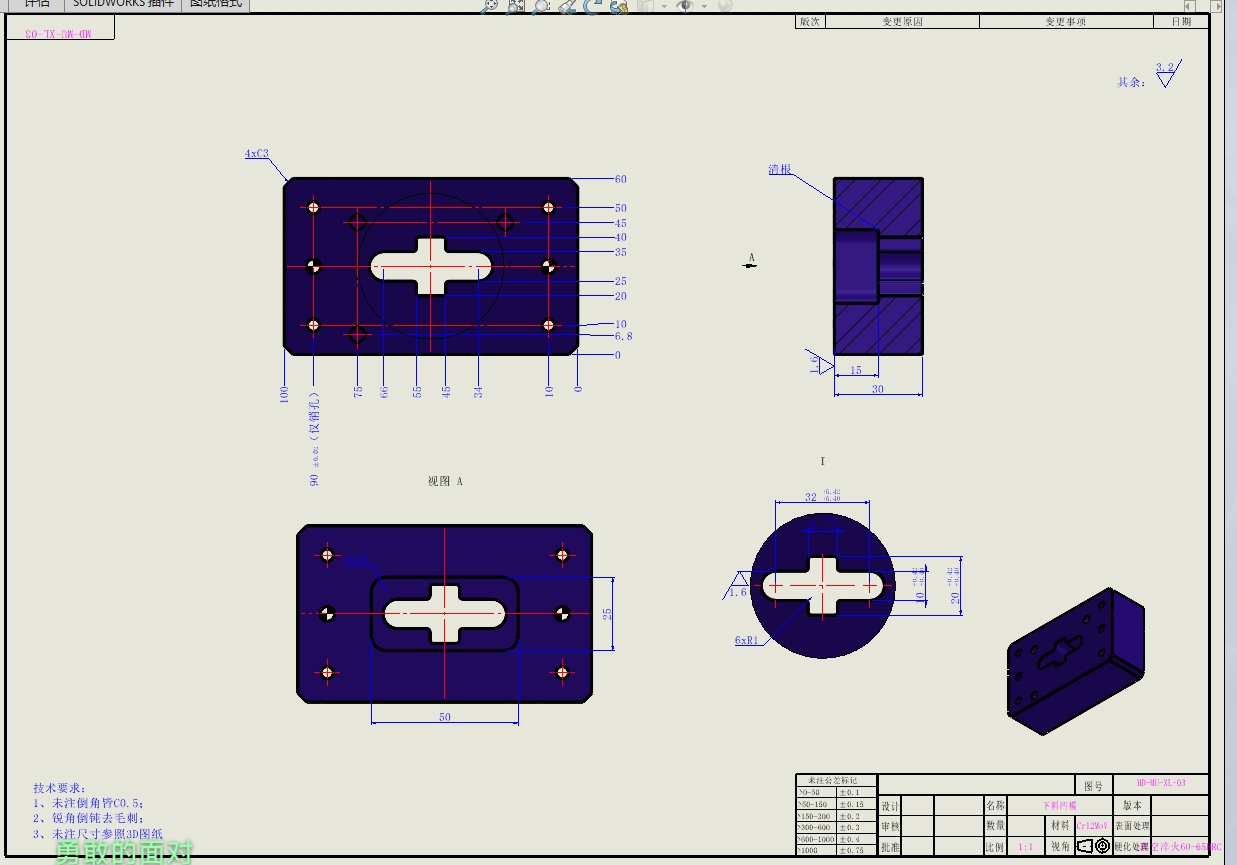Select the section arrow labeled A
The image size is (1237, 865).
[751, 259]
